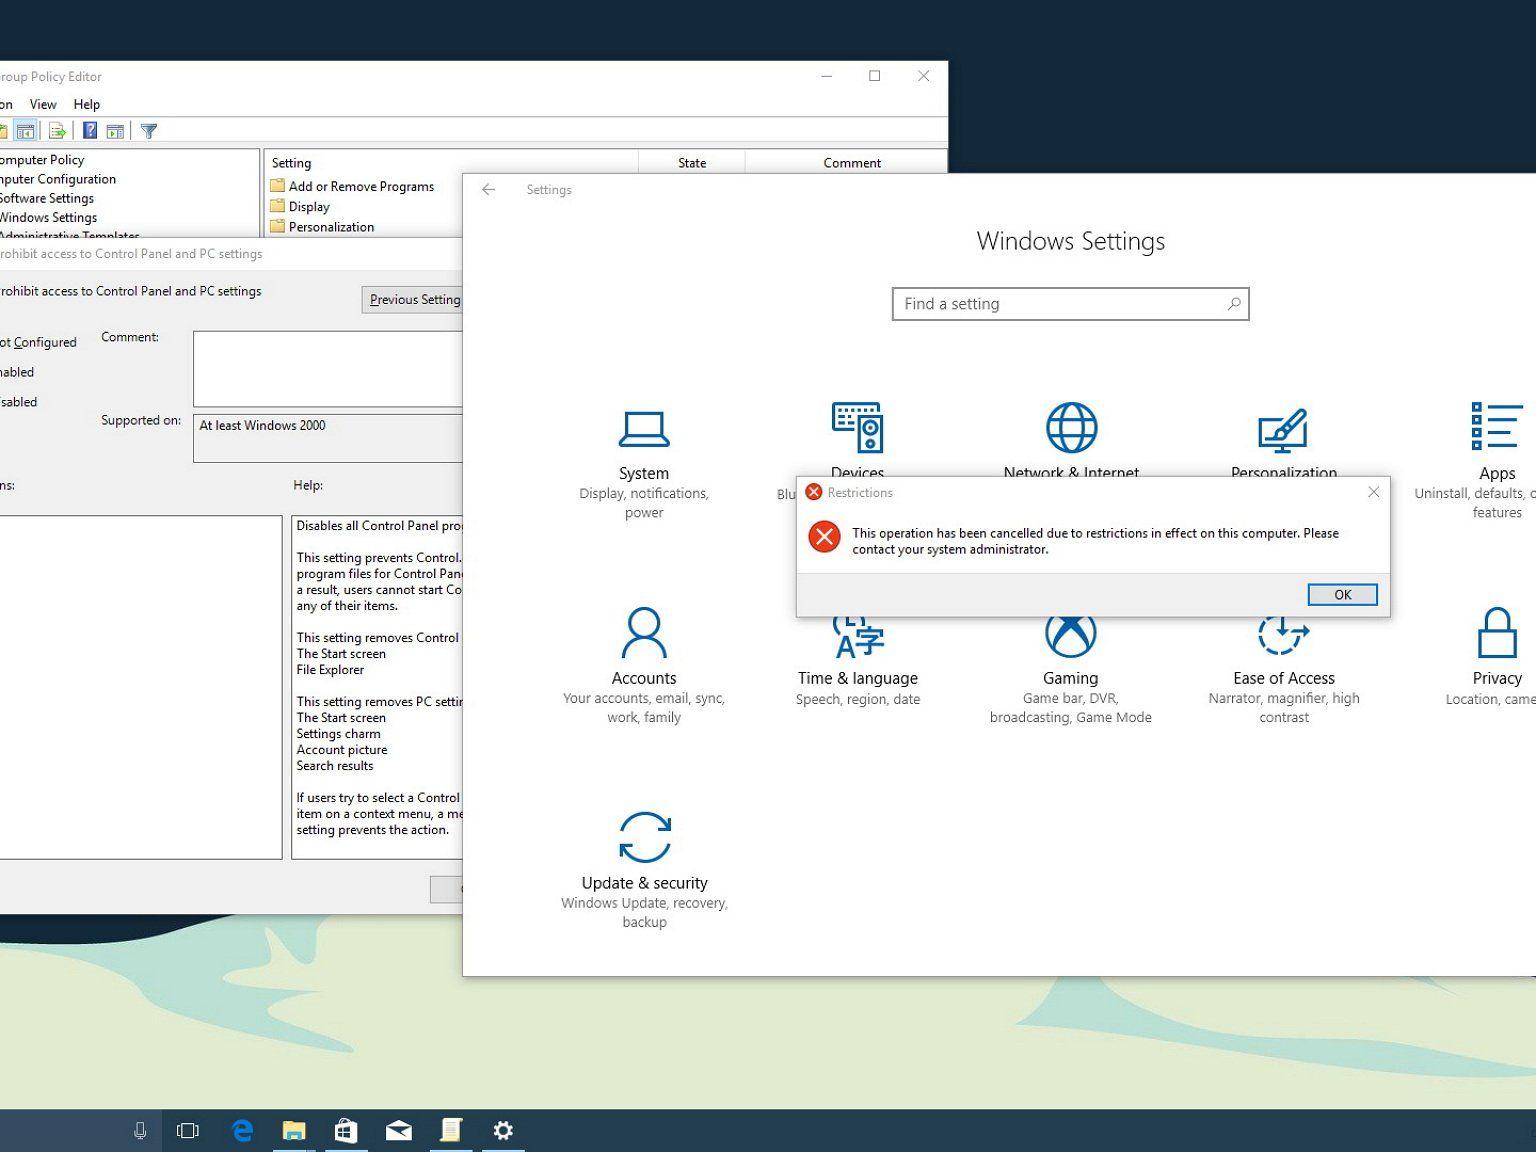Open the Help menu

pyautogui.click(x=87, y=104)
